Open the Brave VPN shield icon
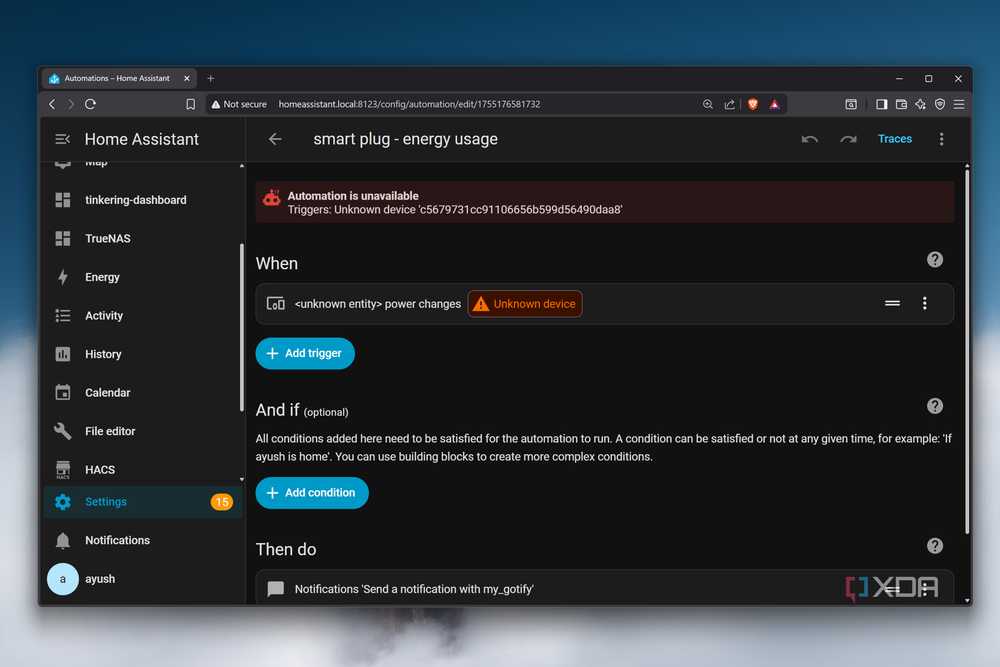 [x=939, y=104]
